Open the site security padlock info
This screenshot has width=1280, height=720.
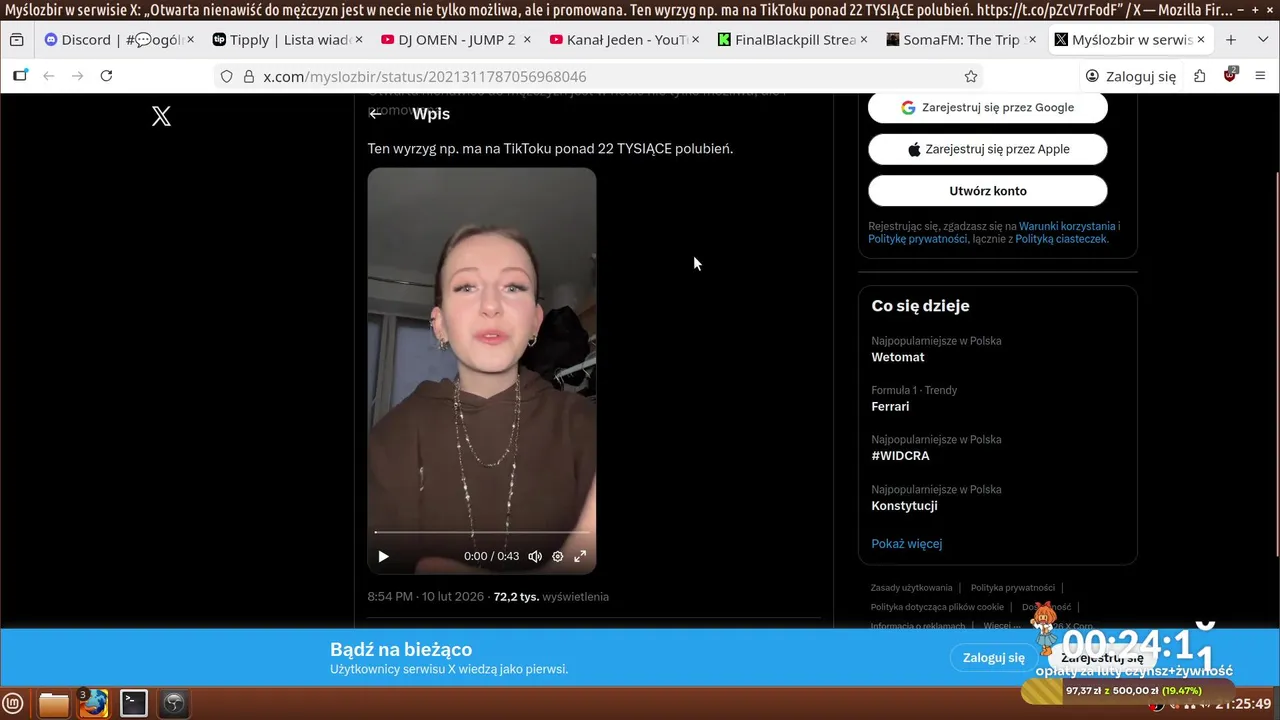click(x=249, y=76)
